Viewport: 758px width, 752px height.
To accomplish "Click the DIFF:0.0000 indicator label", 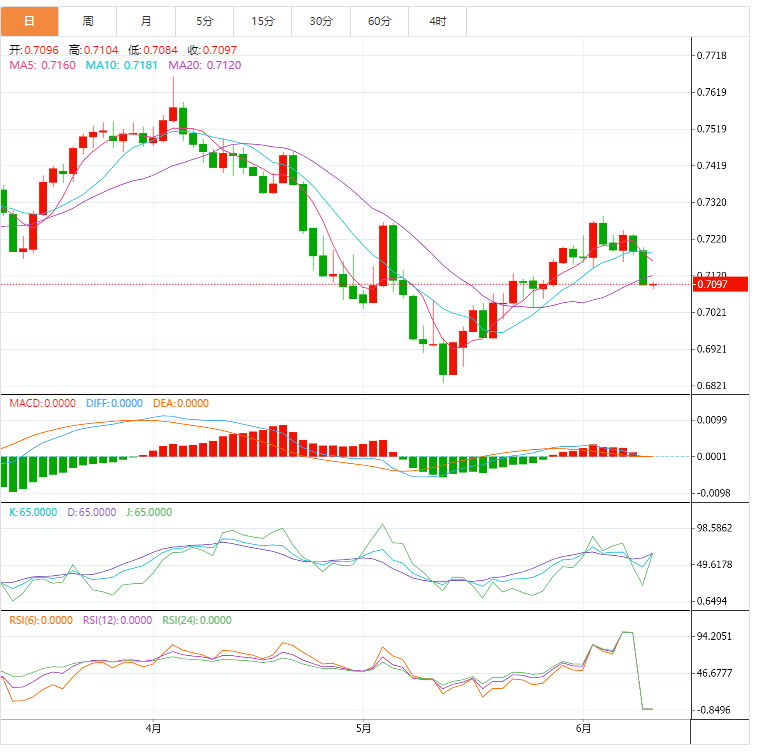I will [114, 403].
